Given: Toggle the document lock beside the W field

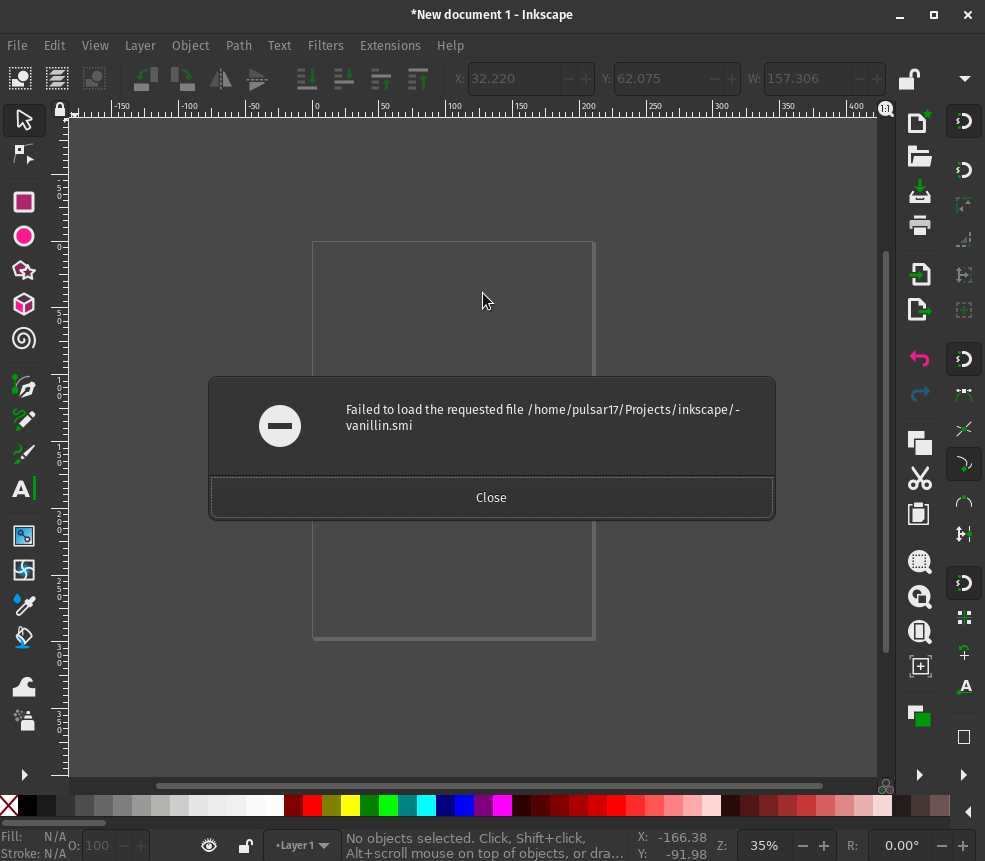Looking at the screenshot, I should (x=908, y=78).
